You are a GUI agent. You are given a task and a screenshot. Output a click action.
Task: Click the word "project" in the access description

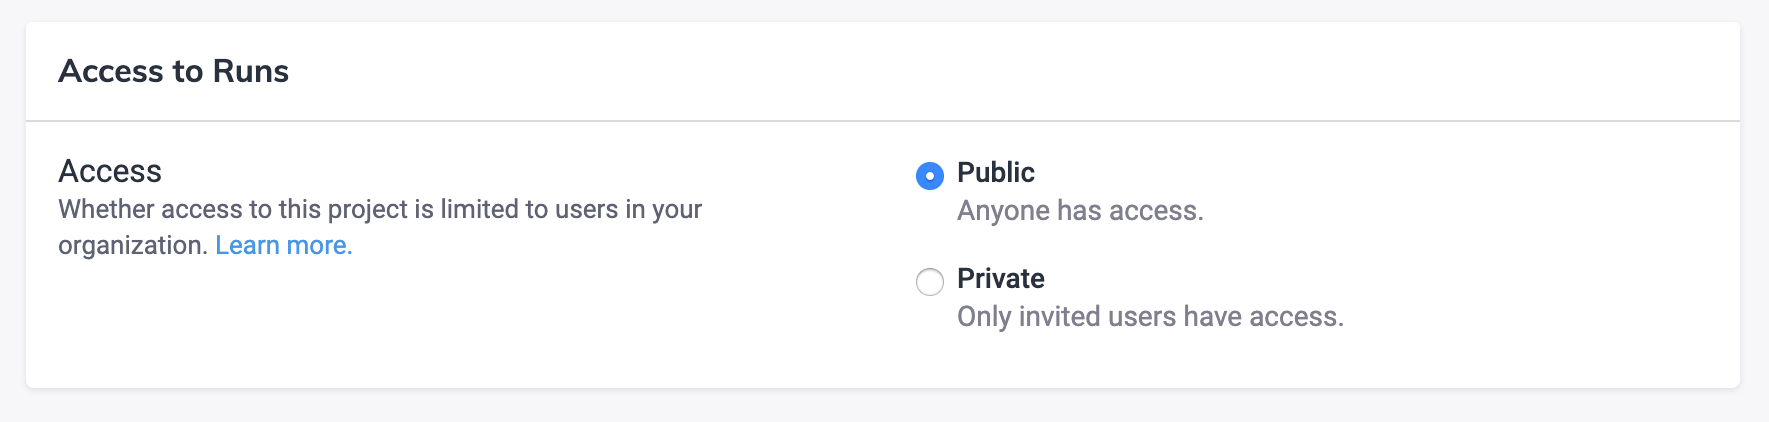(370, 209)
